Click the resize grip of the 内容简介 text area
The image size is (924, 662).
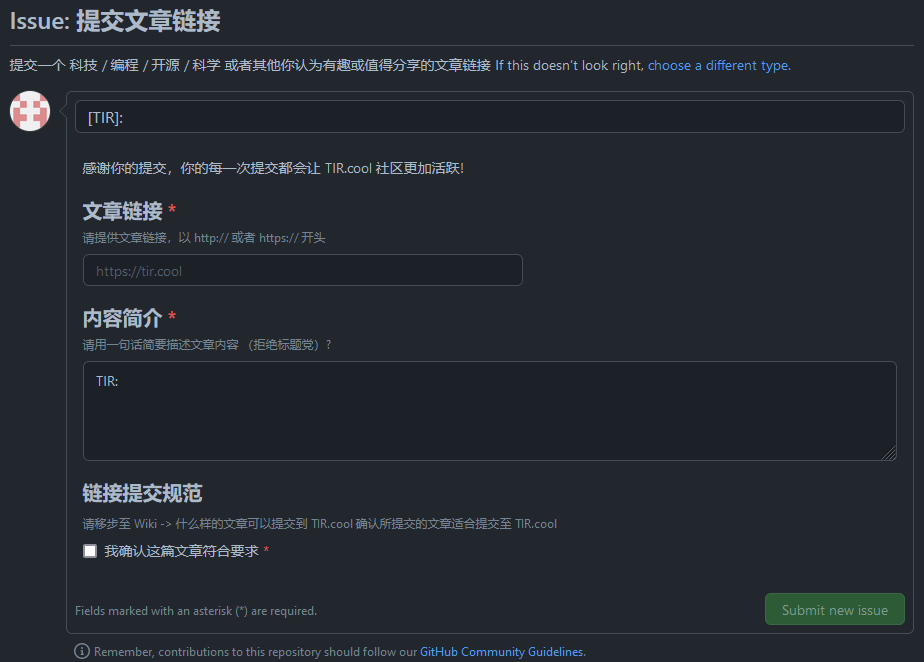[889, 453]
